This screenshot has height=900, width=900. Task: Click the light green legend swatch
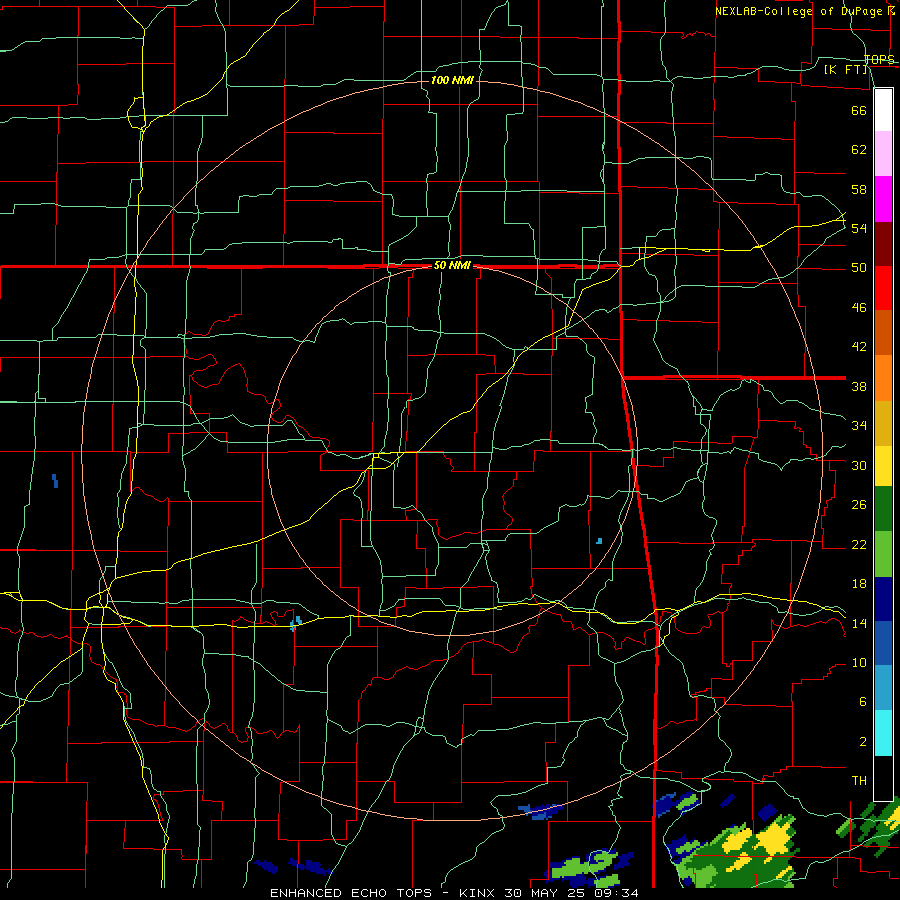883,554
